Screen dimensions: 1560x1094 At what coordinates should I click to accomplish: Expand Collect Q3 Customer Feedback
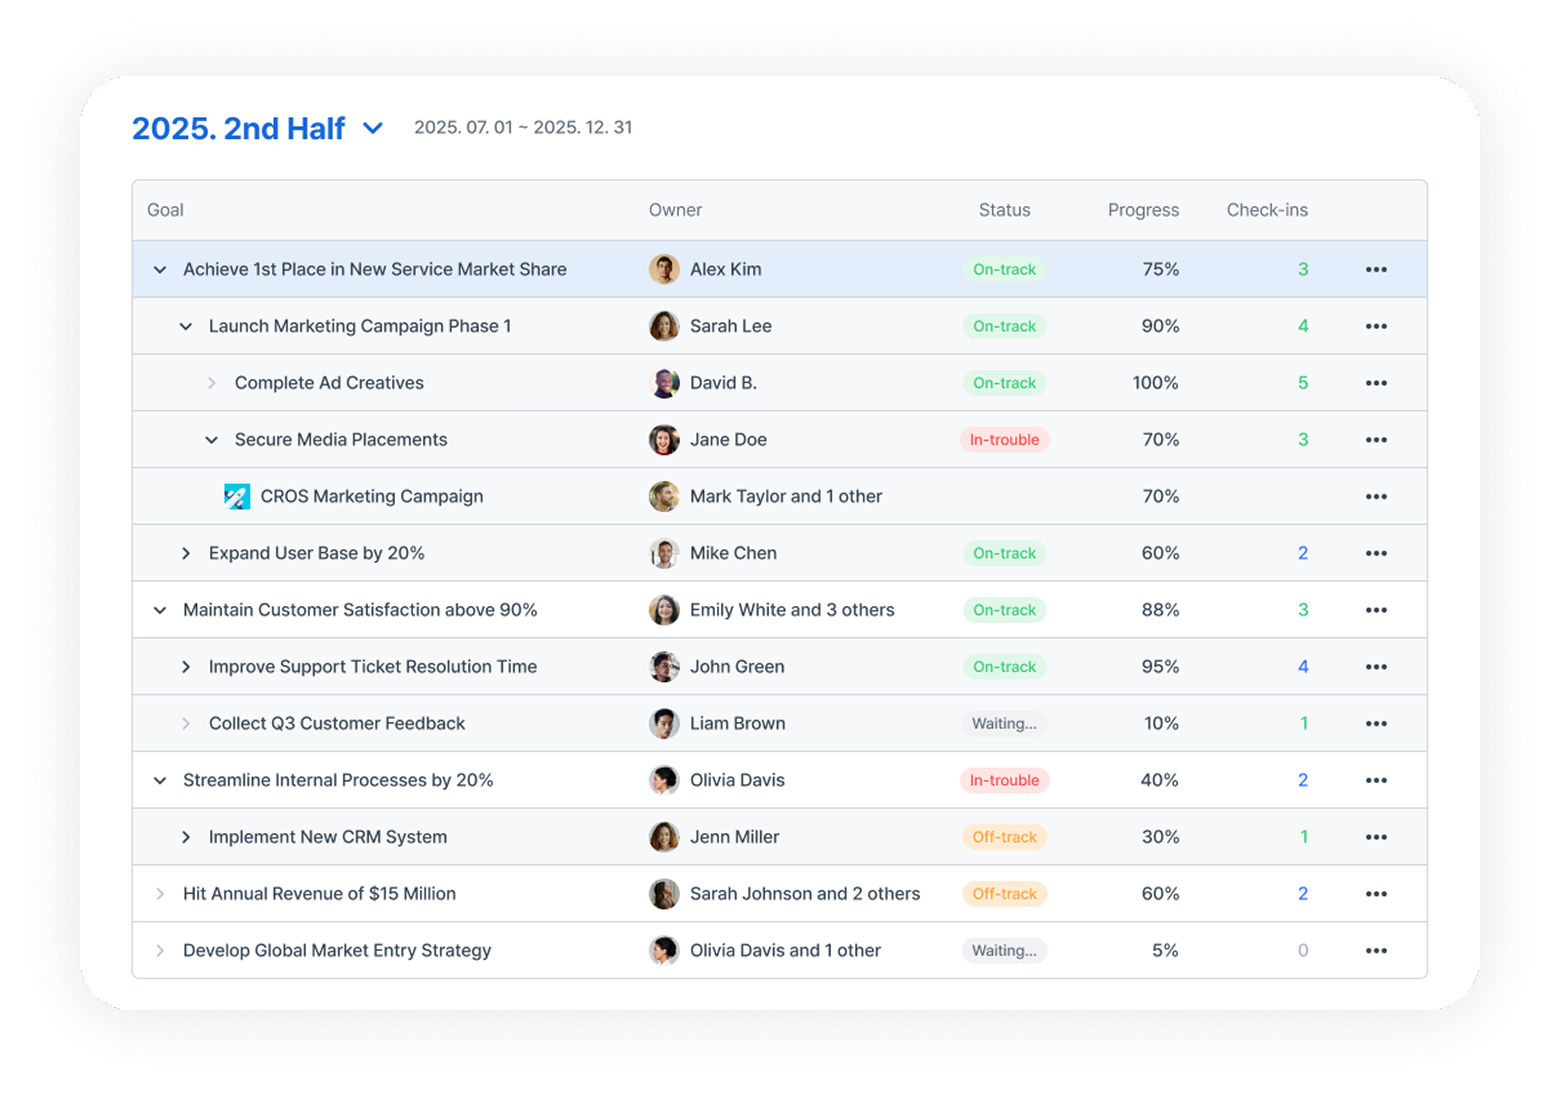(186, 723)
